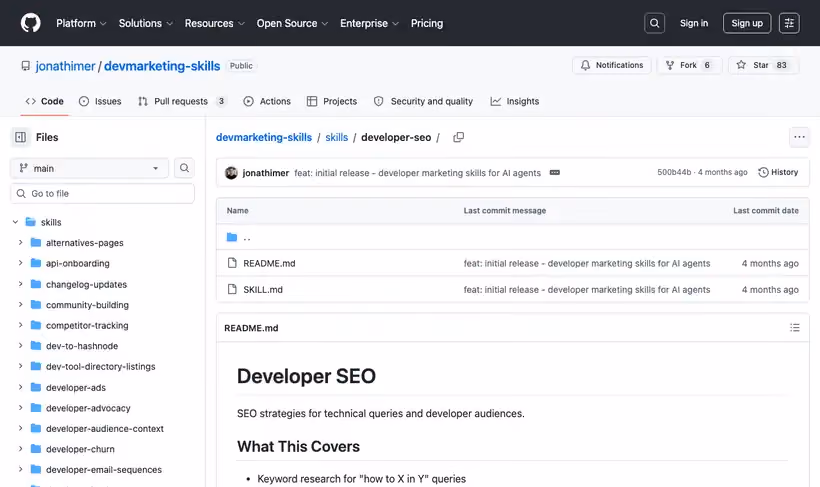Open the Platform menu
Image resolution: width=820 pixels, height=487 pixels.
click(x=81, y=23)
